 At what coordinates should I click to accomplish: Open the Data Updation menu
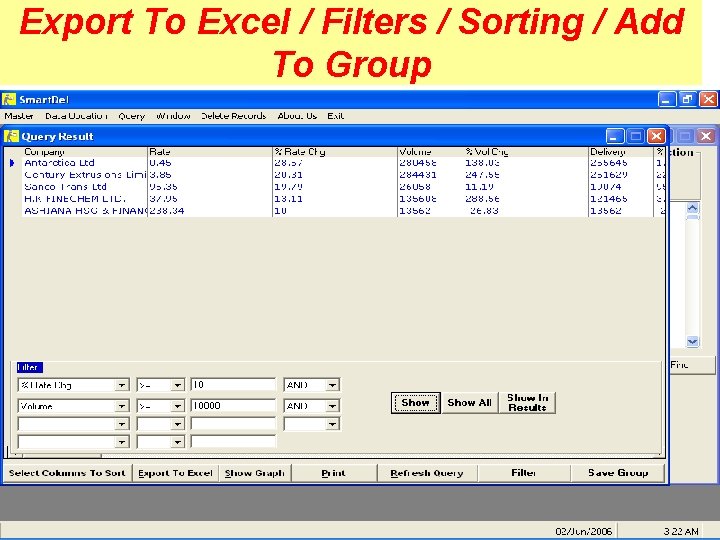point(76,116)
